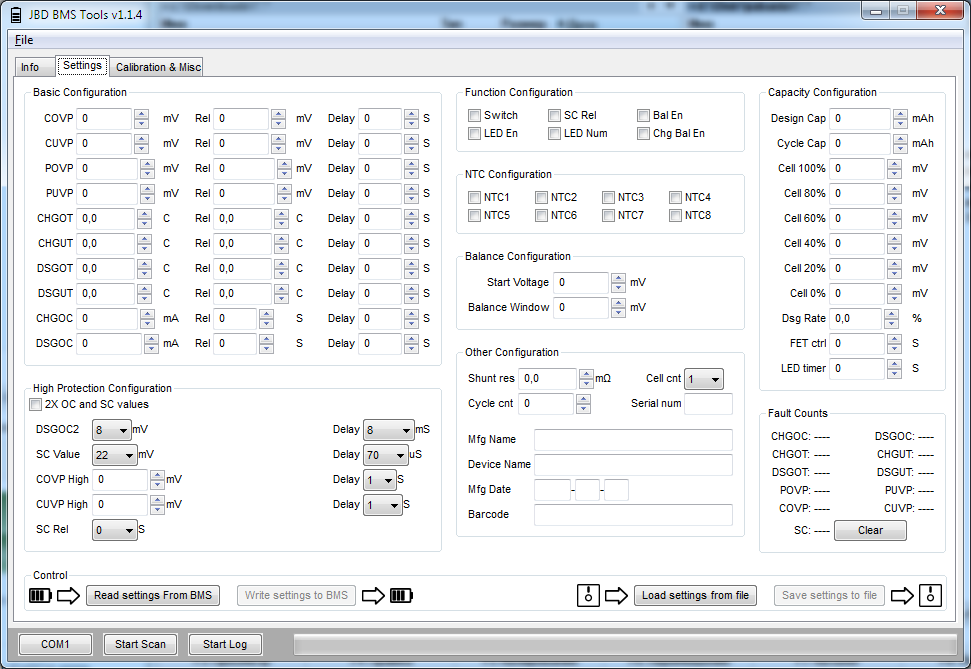Check the NTC4 sensor checkbox
Screen dimensions: 971x669
click(675, 197)
